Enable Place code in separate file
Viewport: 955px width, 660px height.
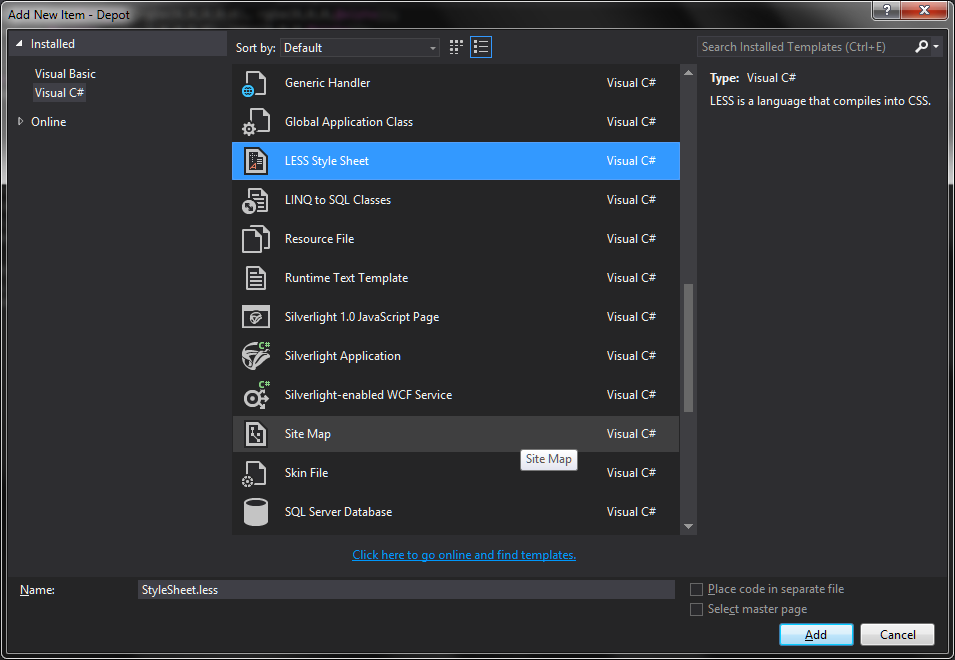coord(697,590)
